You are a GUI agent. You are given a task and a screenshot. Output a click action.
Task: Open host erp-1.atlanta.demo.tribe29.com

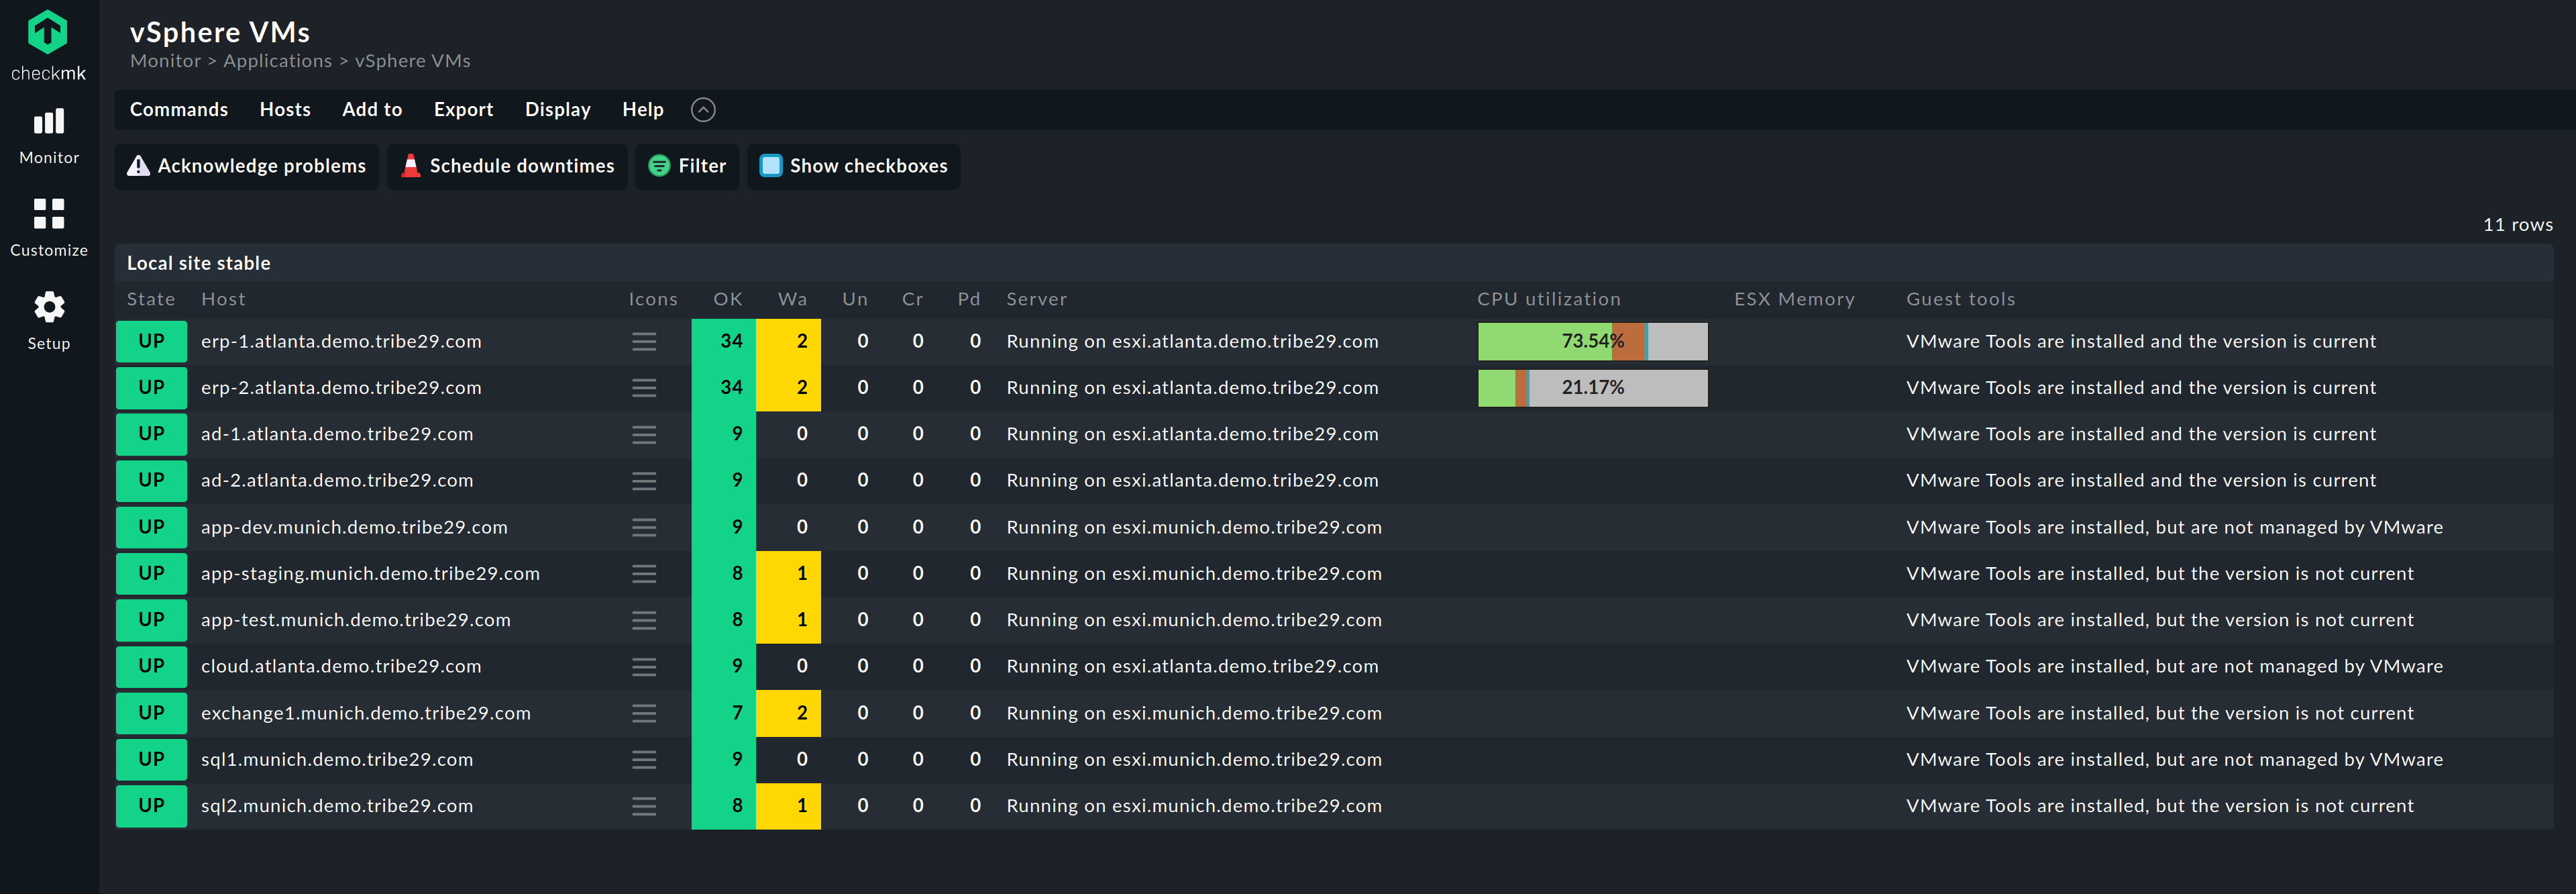pos(341,342)
